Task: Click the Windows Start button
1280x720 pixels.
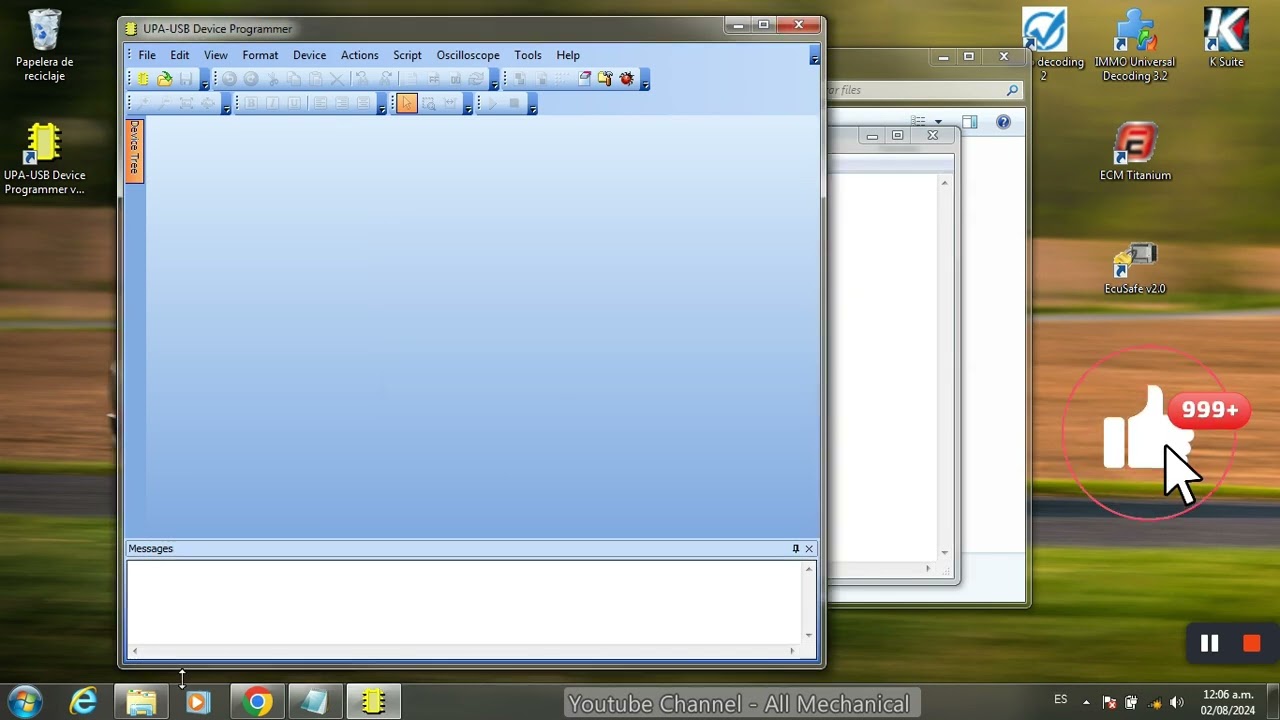Action: (x=25, y=702)
